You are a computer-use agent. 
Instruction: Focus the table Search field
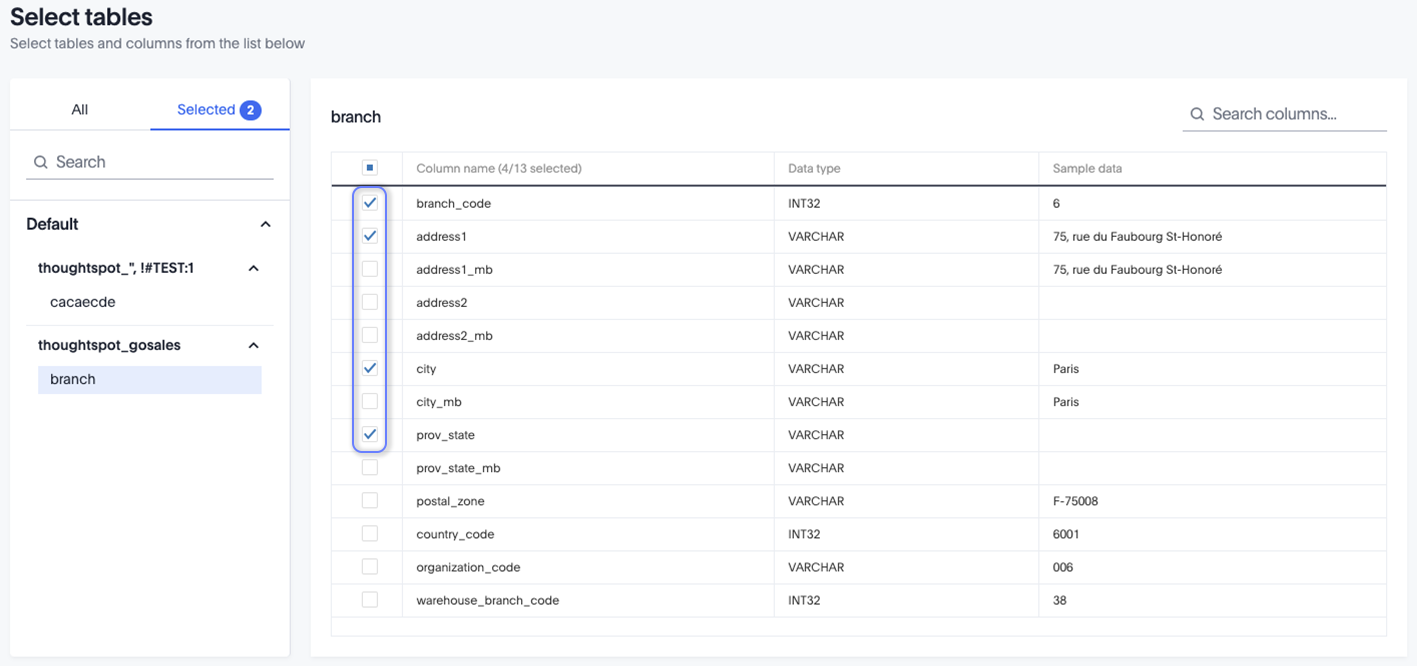tap(160, 162)
